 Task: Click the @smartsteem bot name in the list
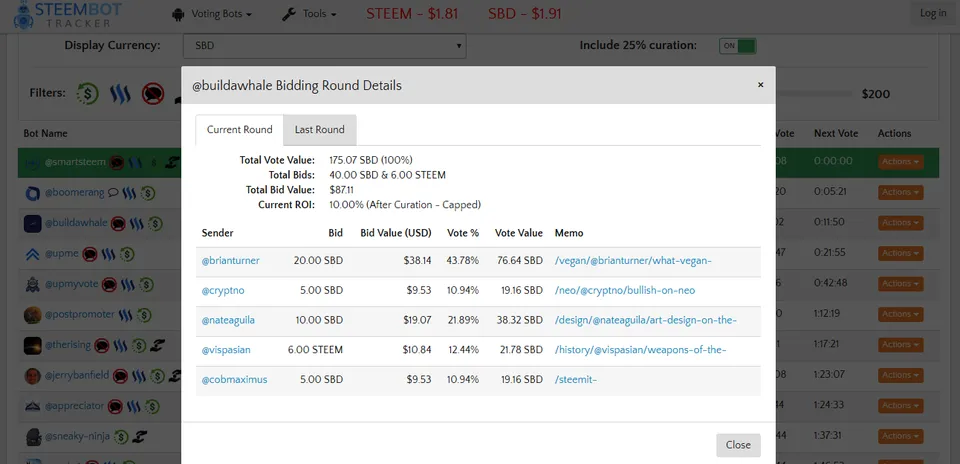tap(75, 163)
